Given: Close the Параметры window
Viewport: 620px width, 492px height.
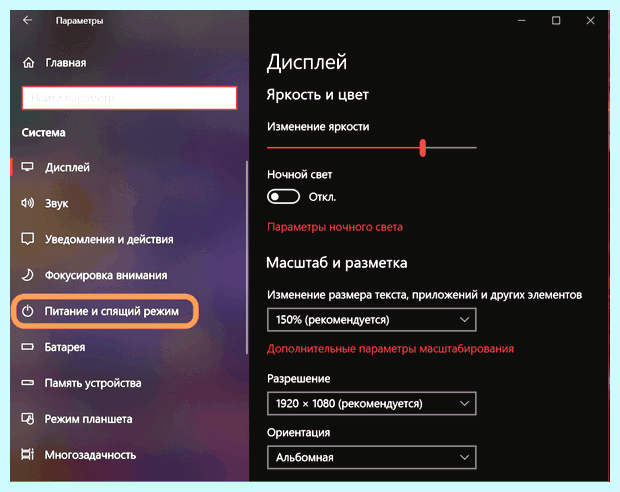Looking at the screenshot, I should coord(590,20).
